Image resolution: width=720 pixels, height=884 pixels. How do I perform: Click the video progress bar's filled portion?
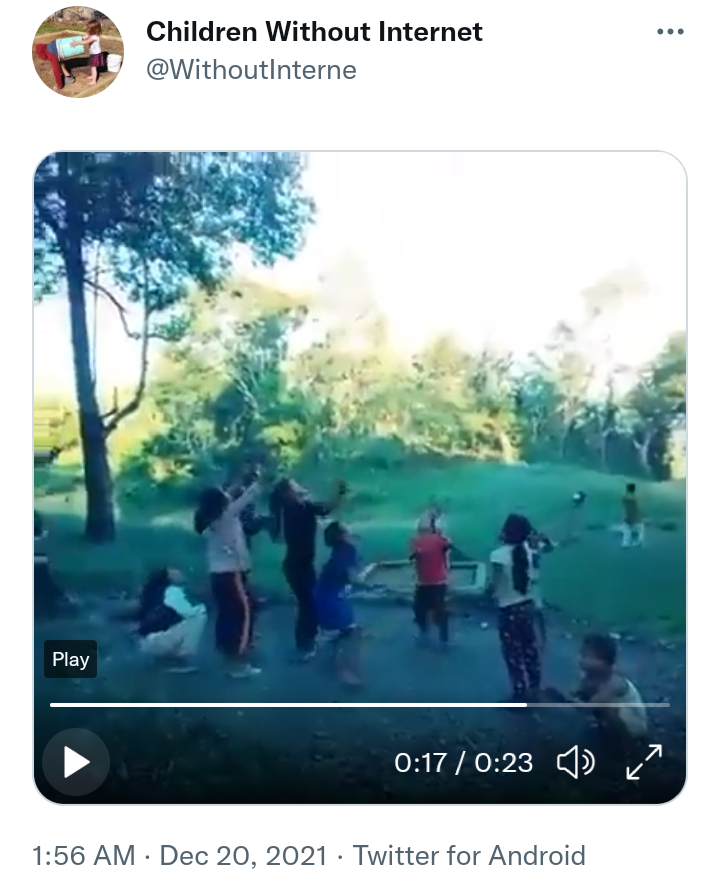[288, 705]
